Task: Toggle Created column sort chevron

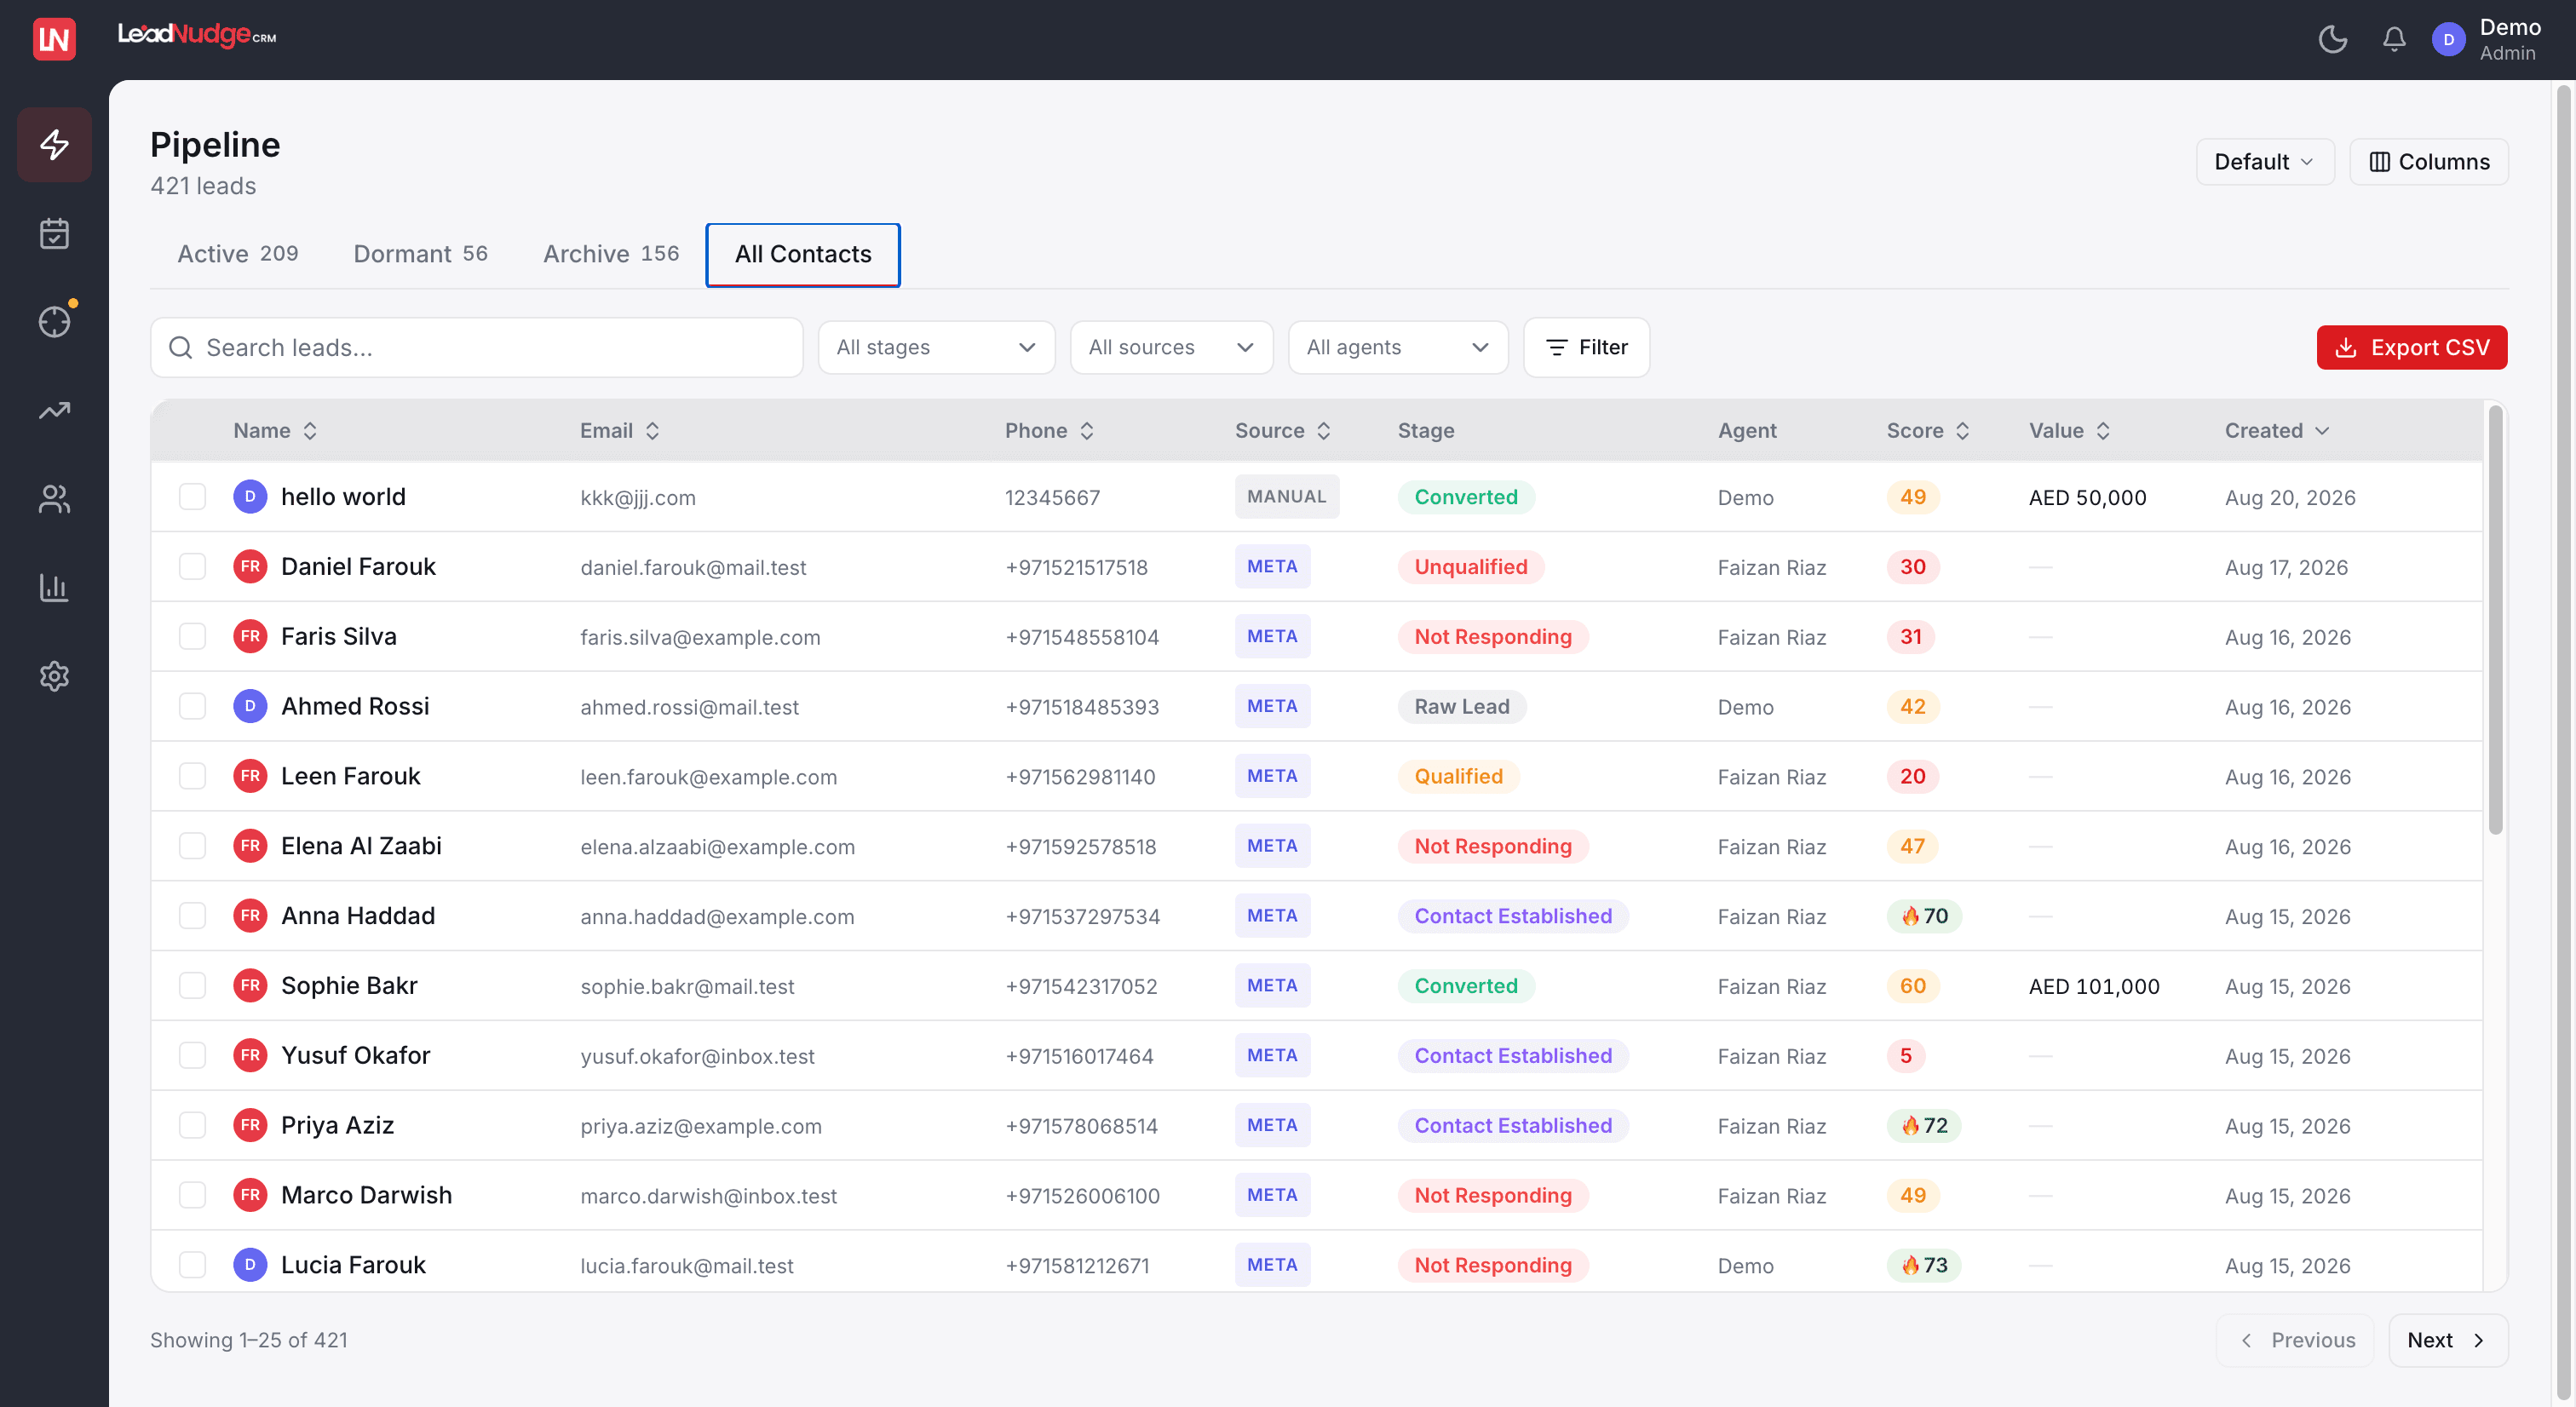Action: [x=2322, y=431]
